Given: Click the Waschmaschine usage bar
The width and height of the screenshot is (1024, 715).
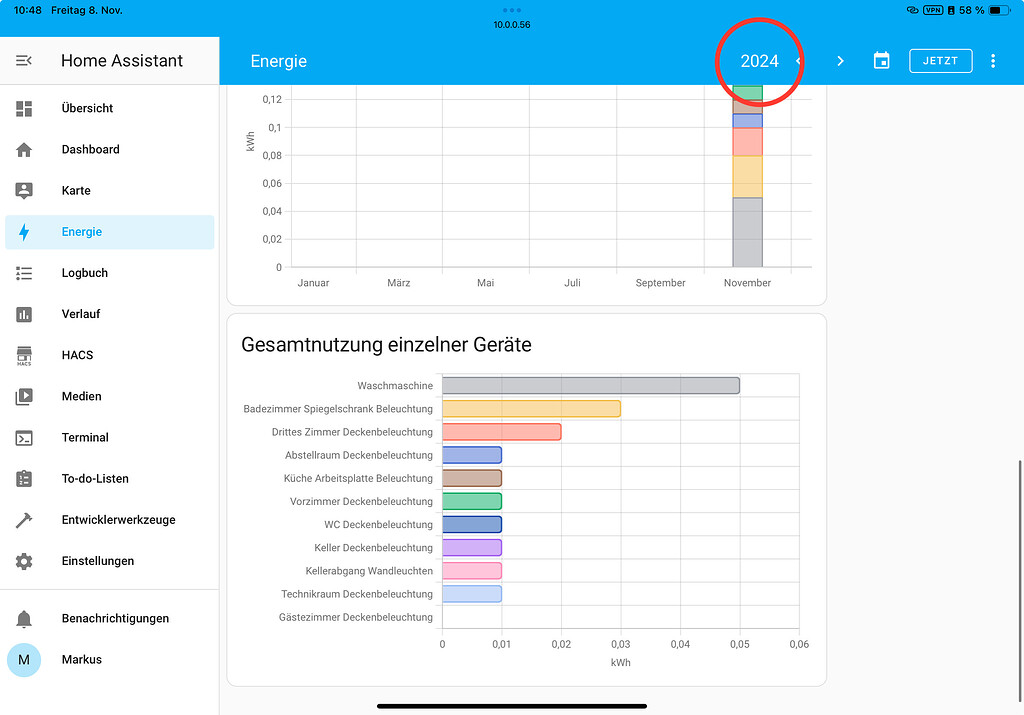Looking at the screenshot, I should click(591, 386).
